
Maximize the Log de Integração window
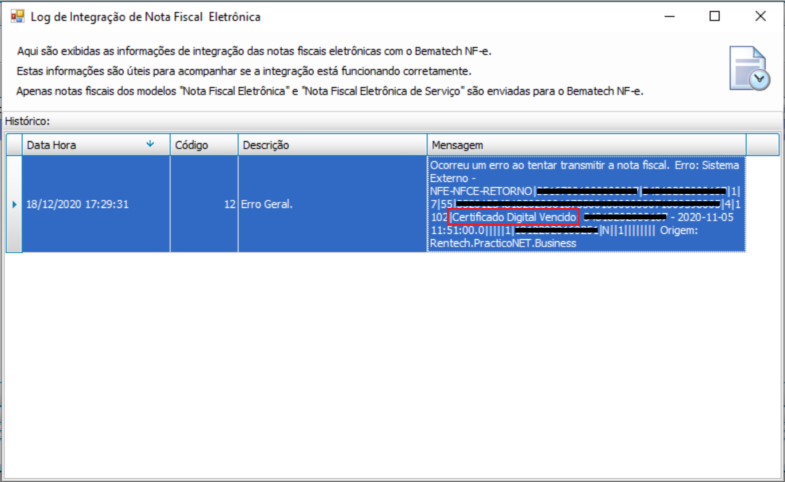coord(715,17)
